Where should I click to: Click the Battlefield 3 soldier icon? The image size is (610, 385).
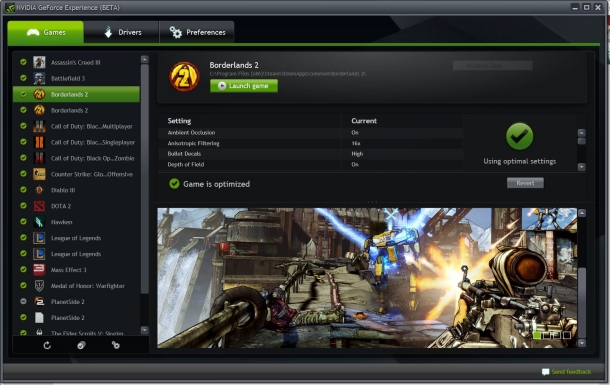(39, 78)
